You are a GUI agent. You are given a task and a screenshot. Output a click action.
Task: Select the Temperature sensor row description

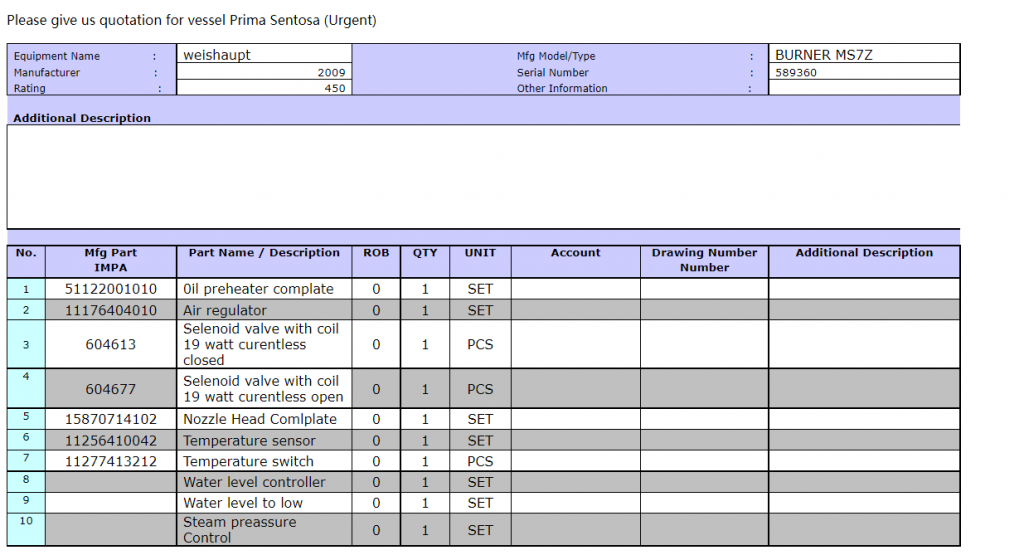264,441
